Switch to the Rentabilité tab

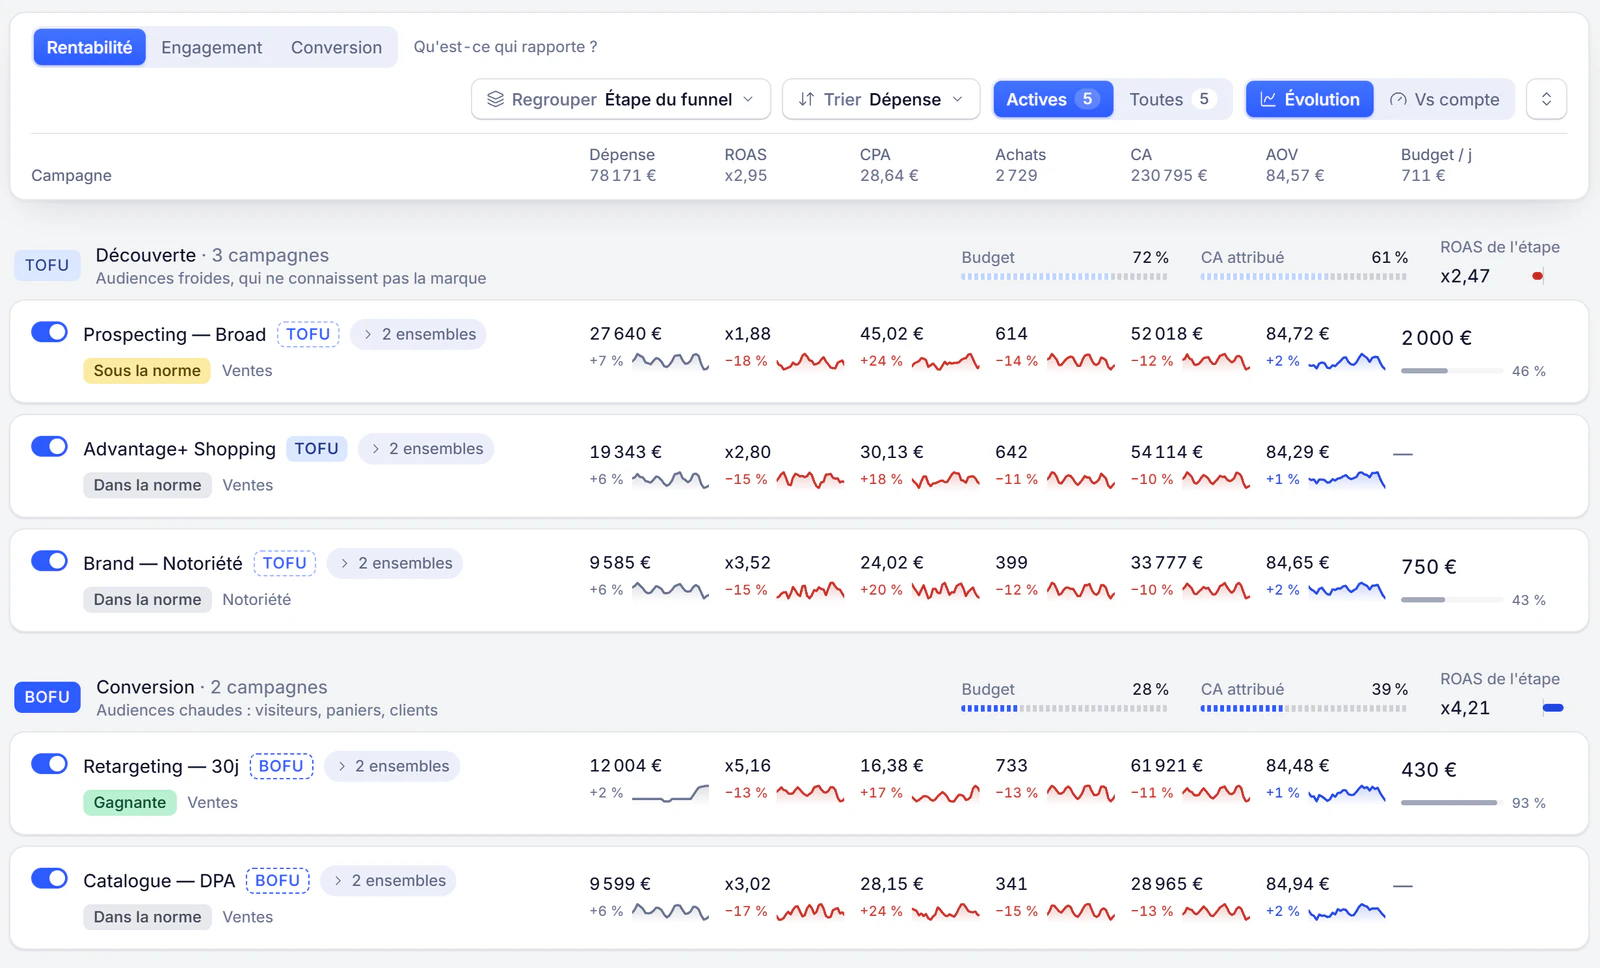pyautogui.click(x=89, y=47)
